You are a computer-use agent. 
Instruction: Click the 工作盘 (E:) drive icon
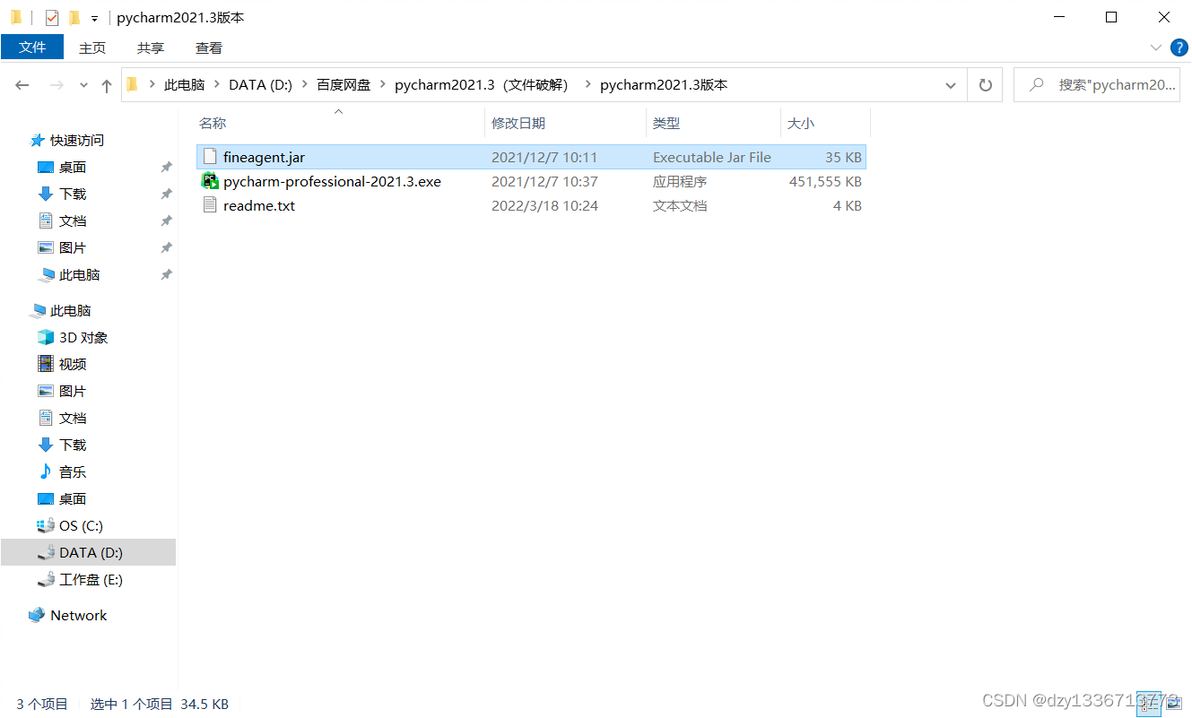click(46, 580)
